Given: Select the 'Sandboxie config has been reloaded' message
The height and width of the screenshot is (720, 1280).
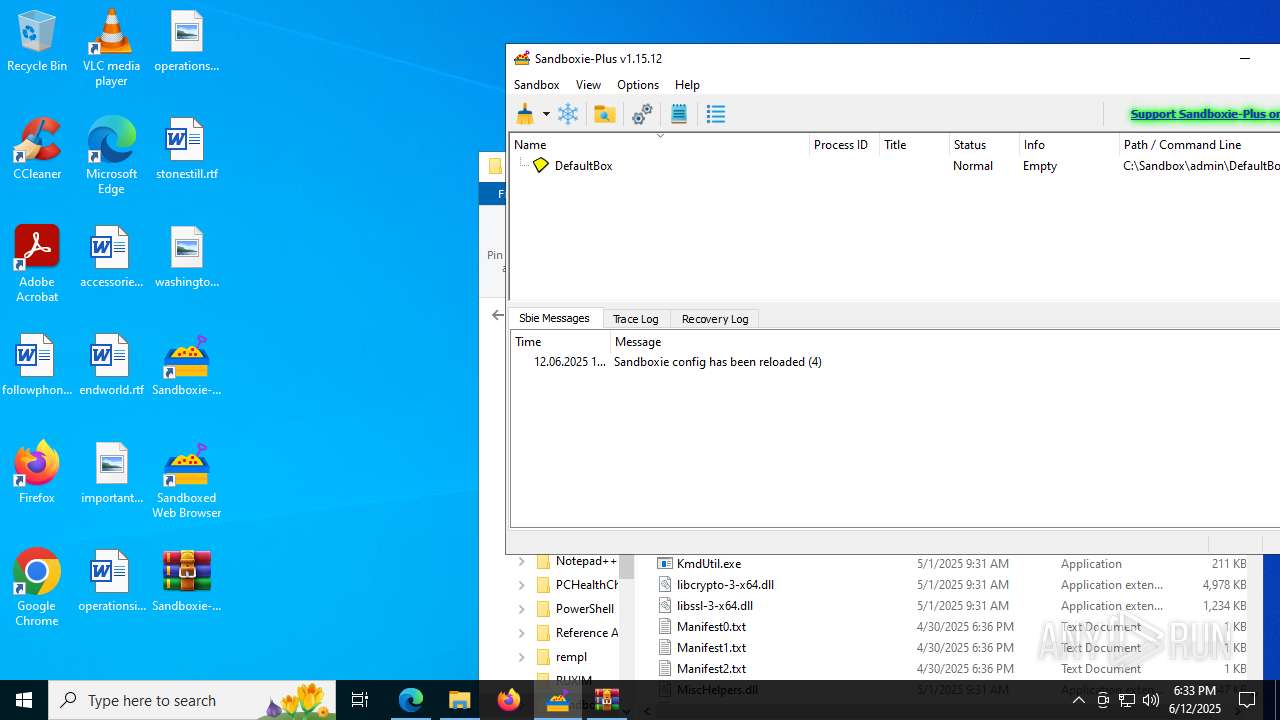Looking at the screenshot, I should [x=718, y=362].
